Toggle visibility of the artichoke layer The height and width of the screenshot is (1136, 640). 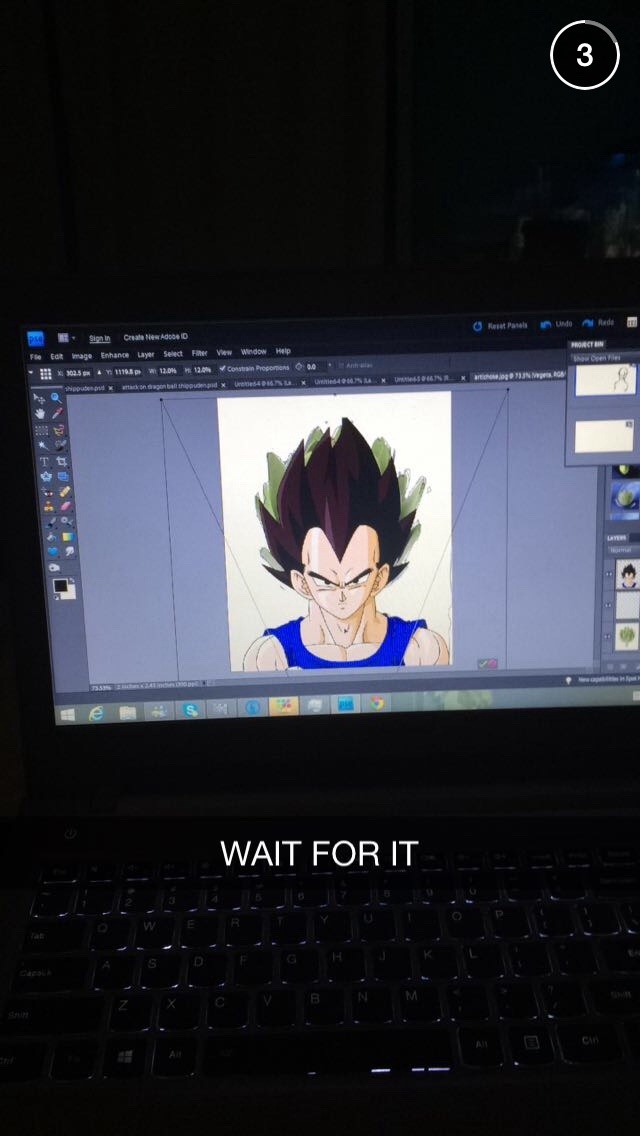(609, 634)
